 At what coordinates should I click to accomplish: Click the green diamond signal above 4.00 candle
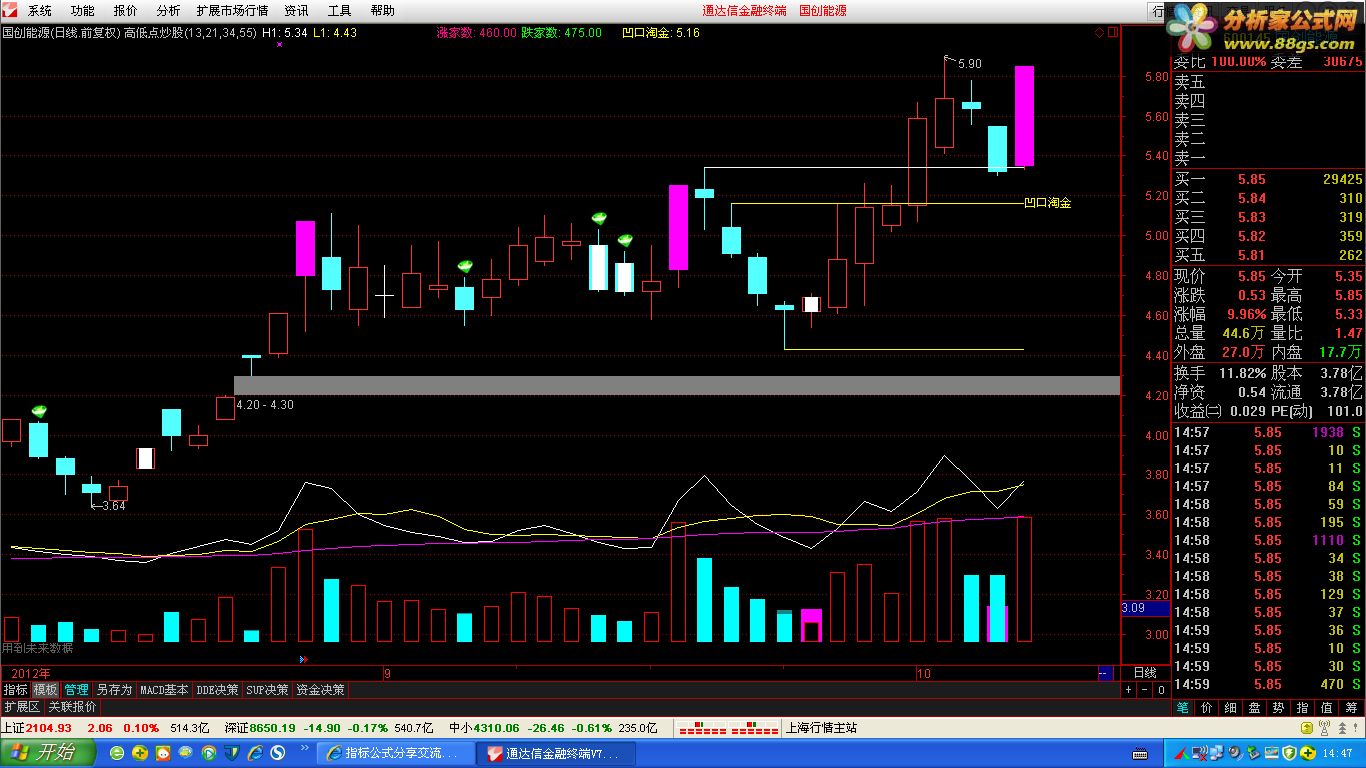coord(39,411)
